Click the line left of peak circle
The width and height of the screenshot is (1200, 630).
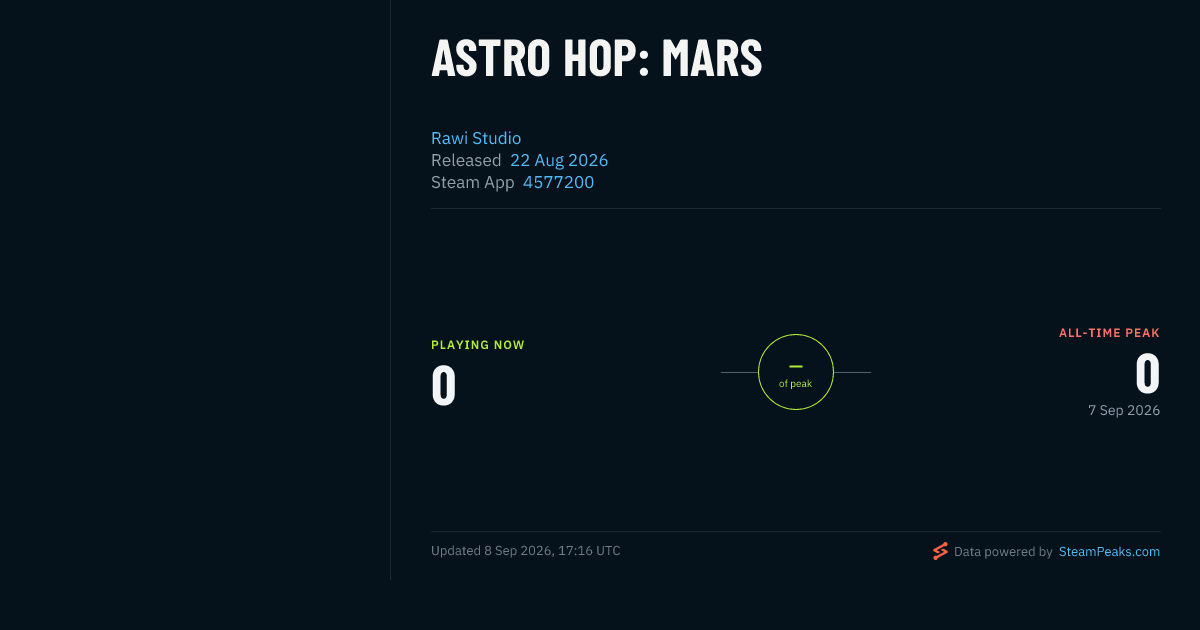coord(739,372)
